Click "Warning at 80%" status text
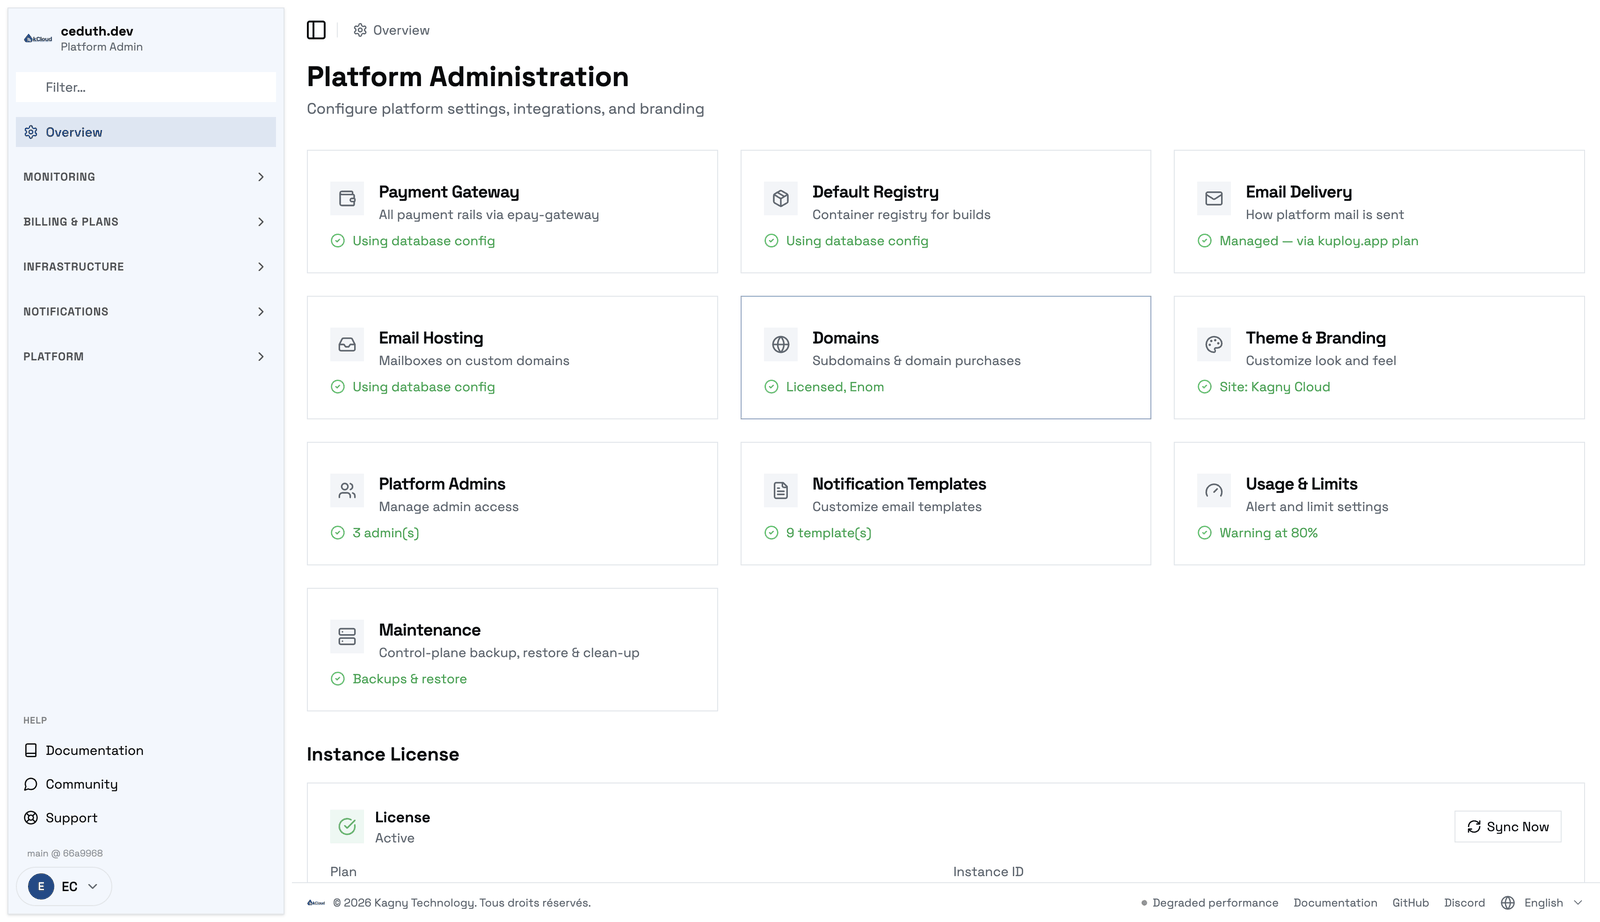 (x=1268, y=533)
